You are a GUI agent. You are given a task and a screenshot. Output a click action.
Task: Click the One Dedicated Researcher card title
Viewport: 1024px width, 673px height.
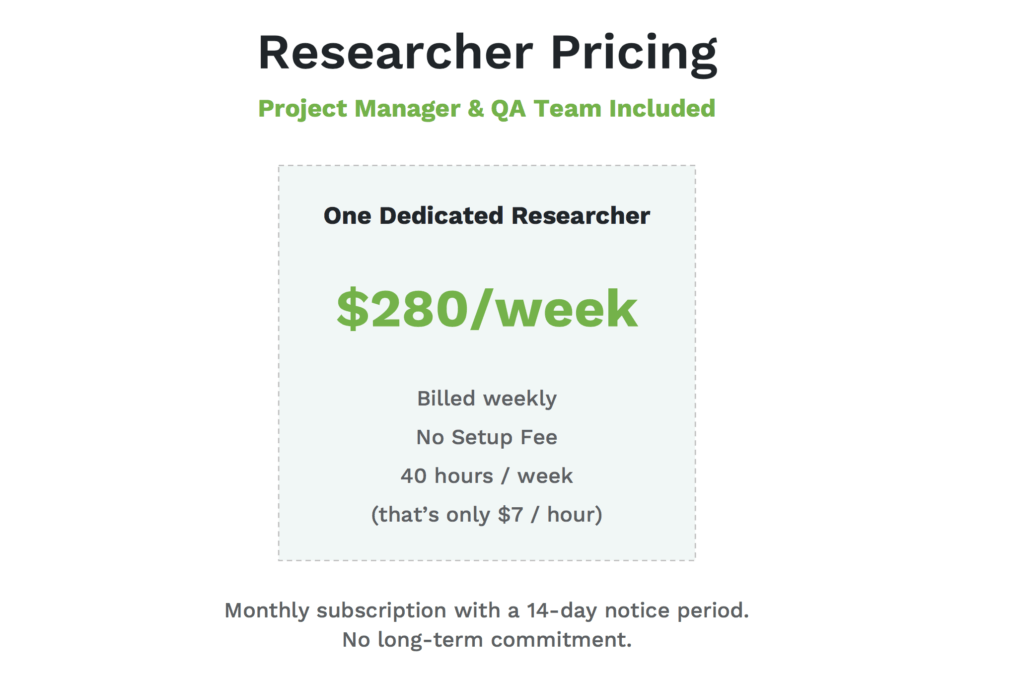(487, 215)
